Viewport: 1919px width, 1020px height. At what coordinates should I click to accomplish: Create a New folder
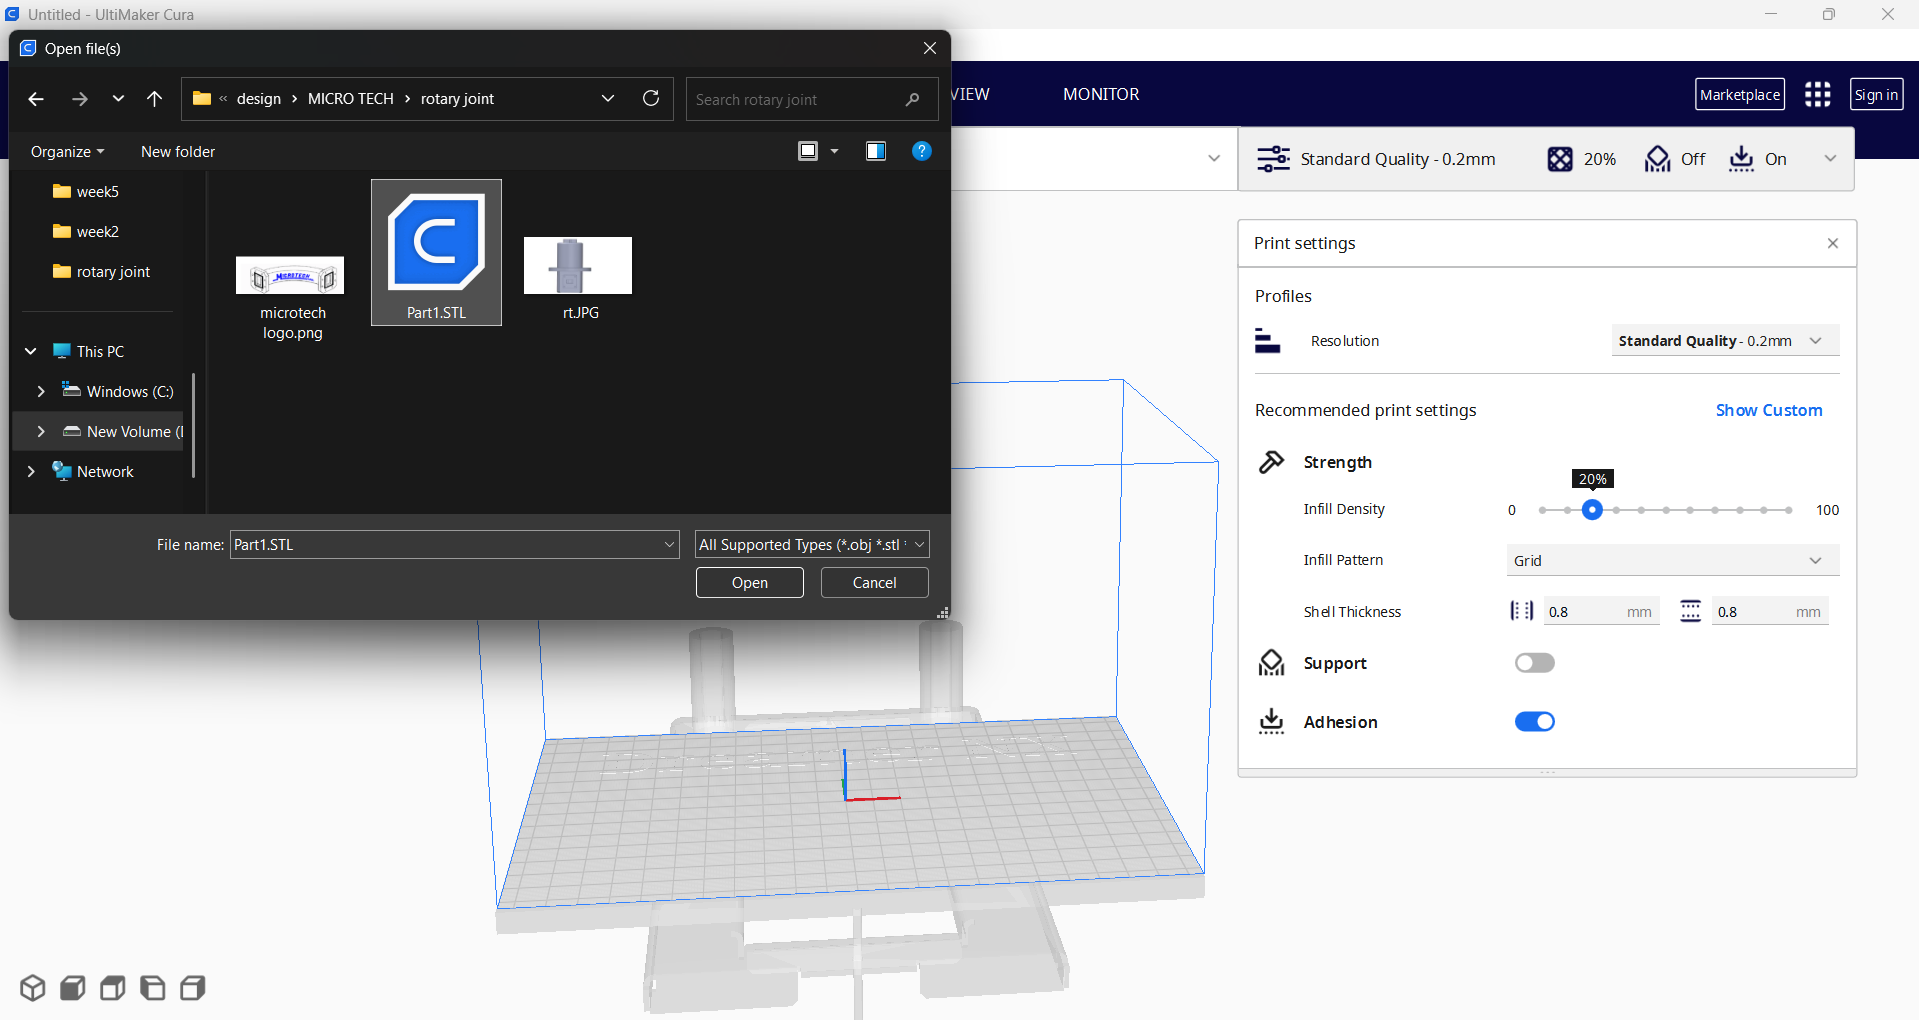coord(178,151)
